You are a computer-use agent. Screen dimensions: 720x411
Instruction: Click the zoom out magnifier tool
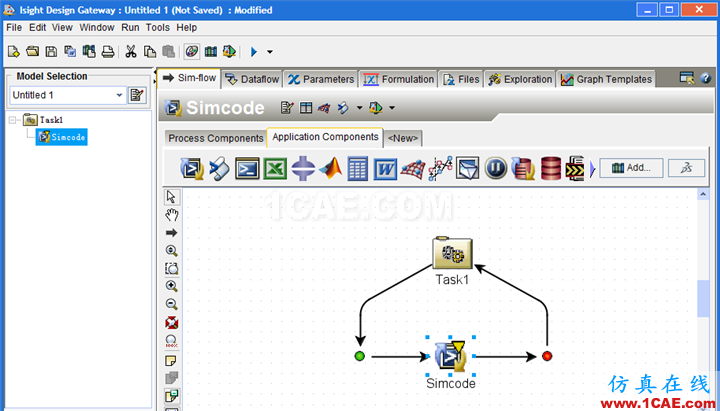pyautogui.click(x=172, y=304)
